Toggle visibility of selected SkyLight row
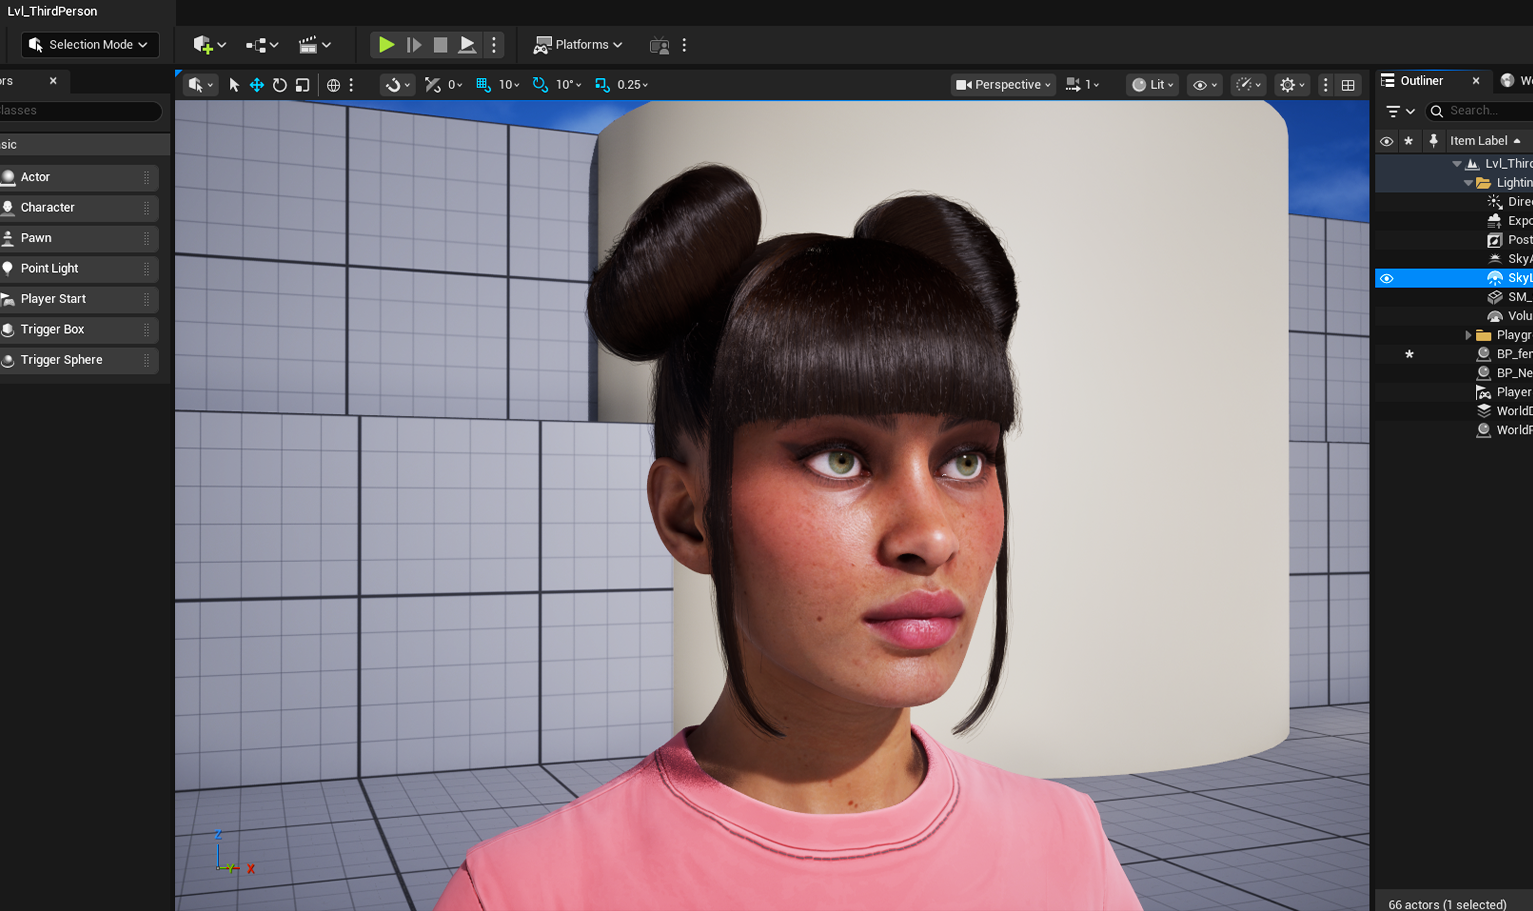 coord(1386,278)
